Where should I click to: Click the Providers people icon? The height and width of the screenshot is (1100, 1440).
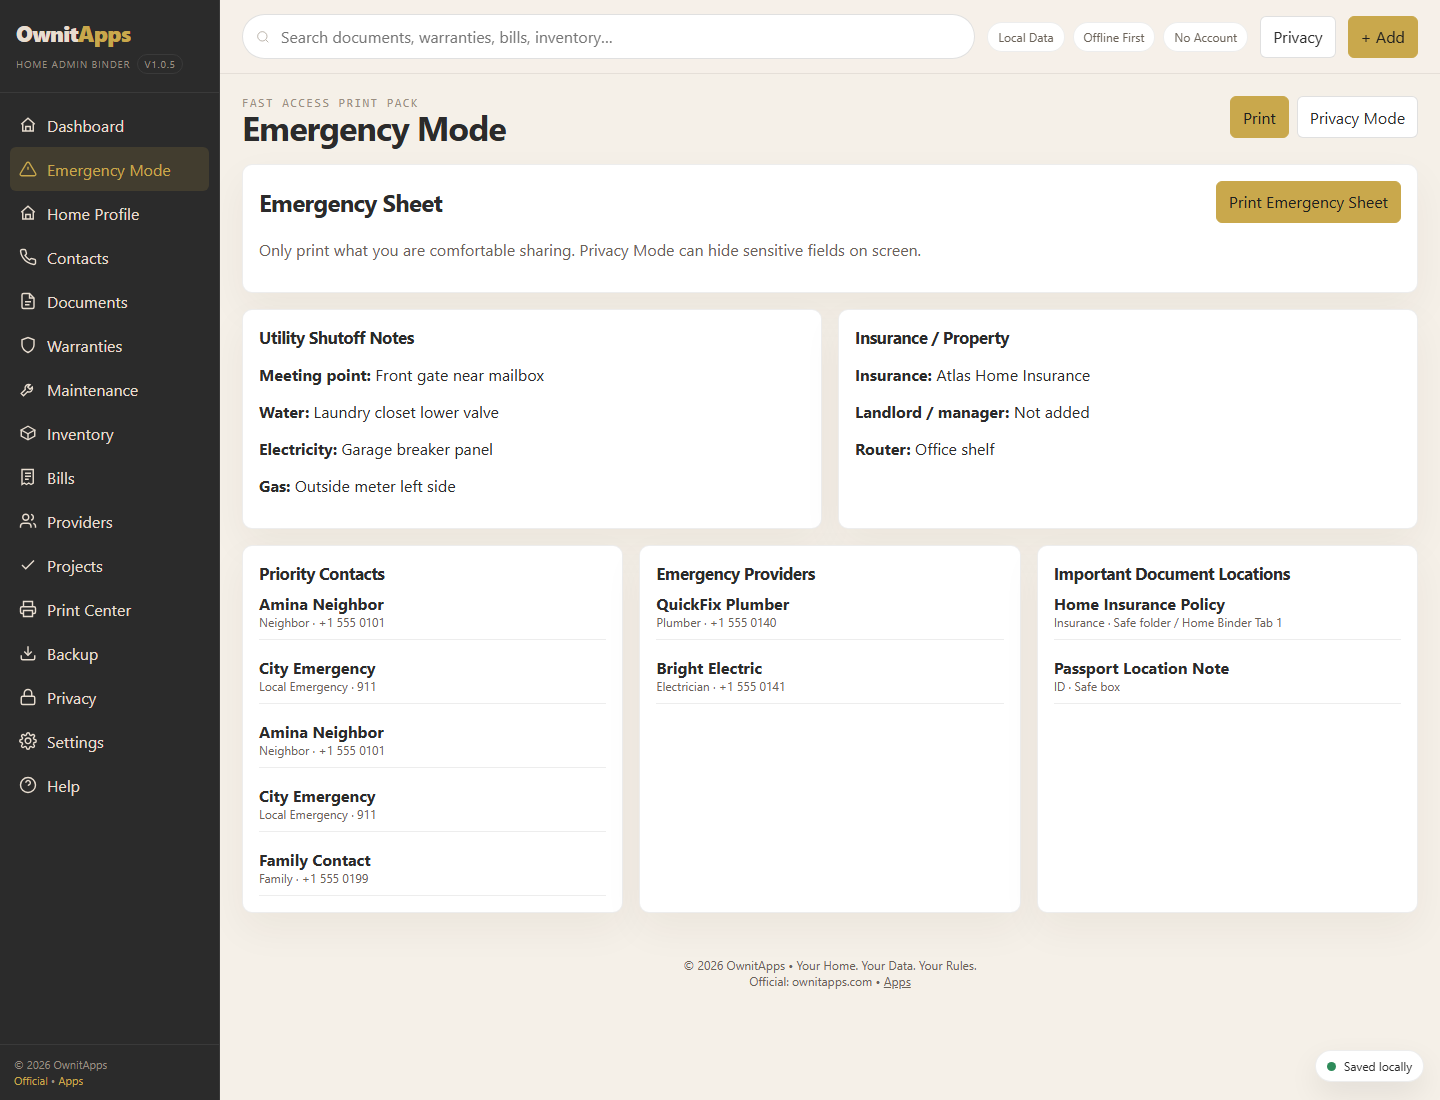(28, 522)
